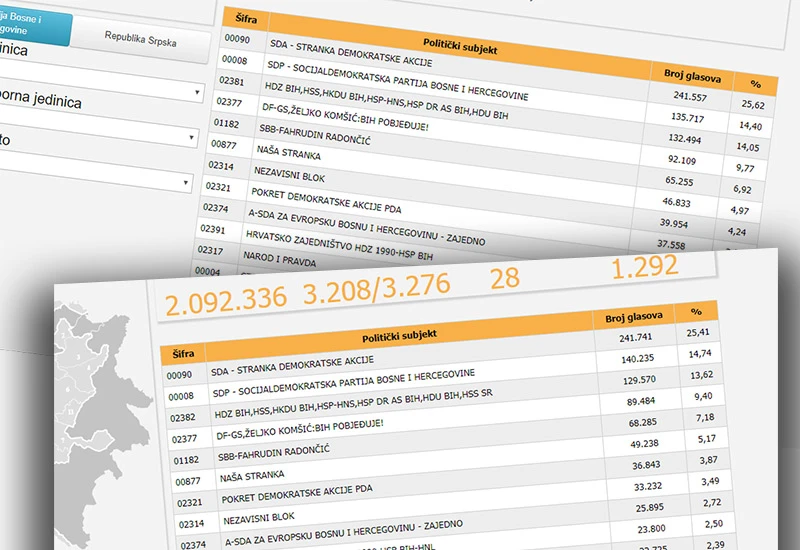Switch to the Republika Srpska tab
Screen dimensions: 800x550
(140, 39)
